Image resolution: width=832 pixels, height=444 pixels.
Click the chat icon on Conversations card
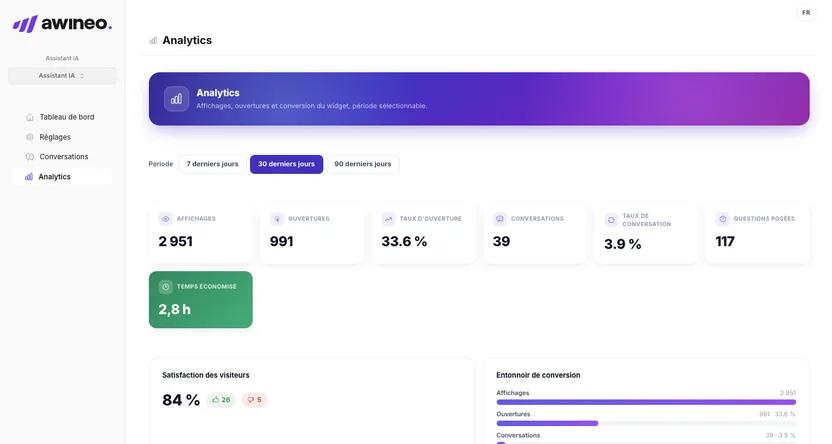coord(500,219)
